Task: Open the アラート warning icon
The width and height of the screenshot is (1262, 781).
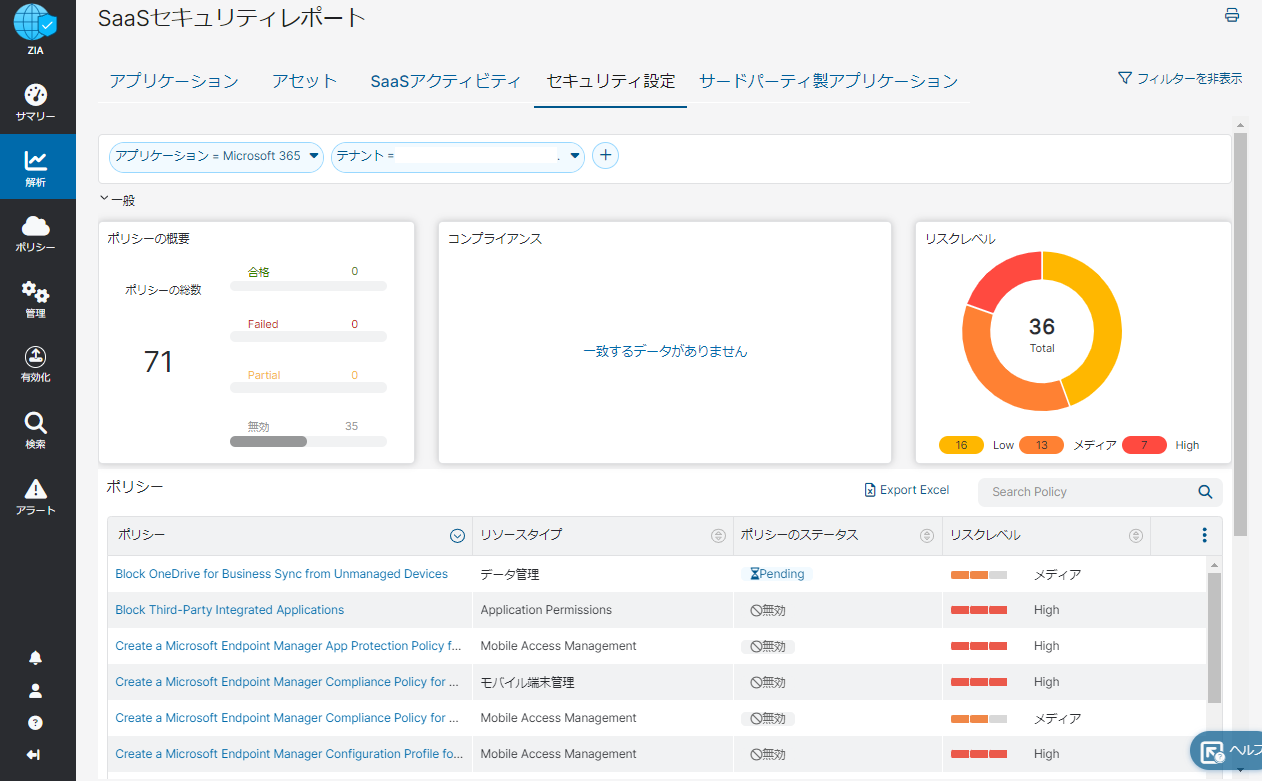Action: [35, 489]
